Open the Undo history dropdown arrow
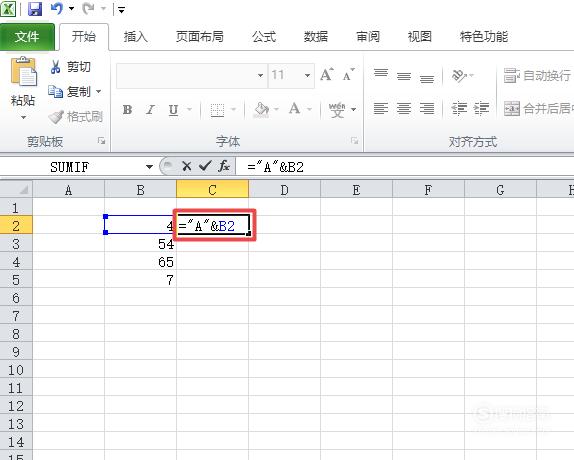The width and height of the screenshot is (574, 460). coord(71,8)
